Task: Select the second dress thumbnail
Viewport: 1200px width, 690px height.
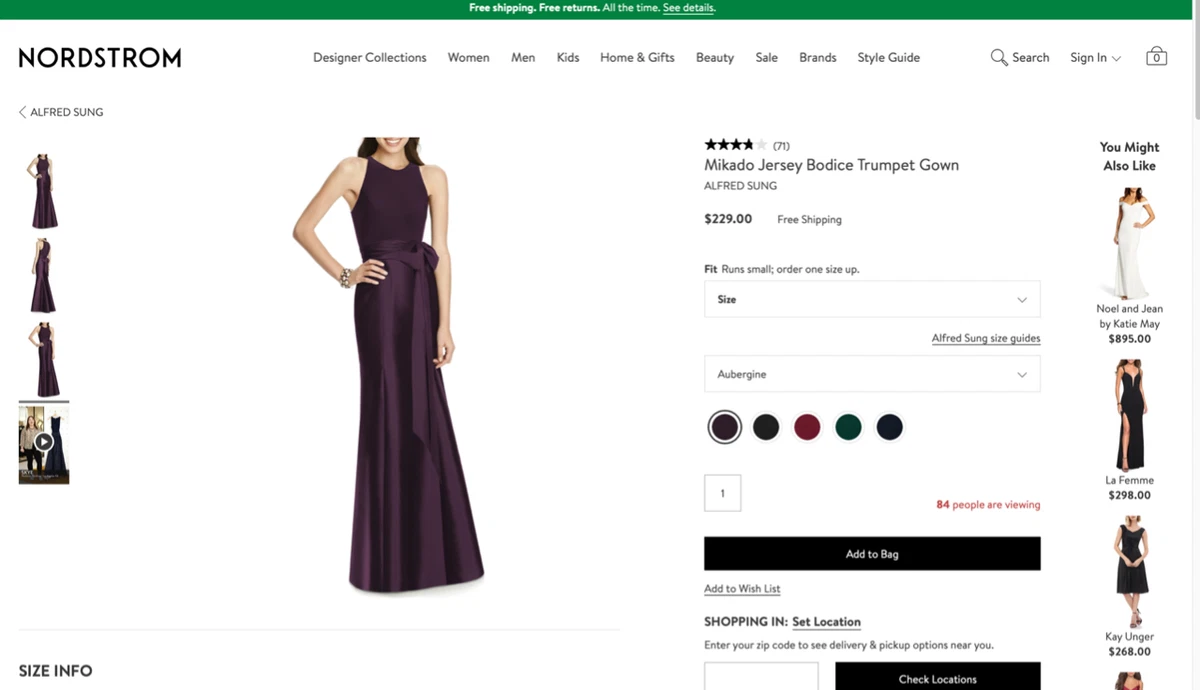Action: pos(44,275)
